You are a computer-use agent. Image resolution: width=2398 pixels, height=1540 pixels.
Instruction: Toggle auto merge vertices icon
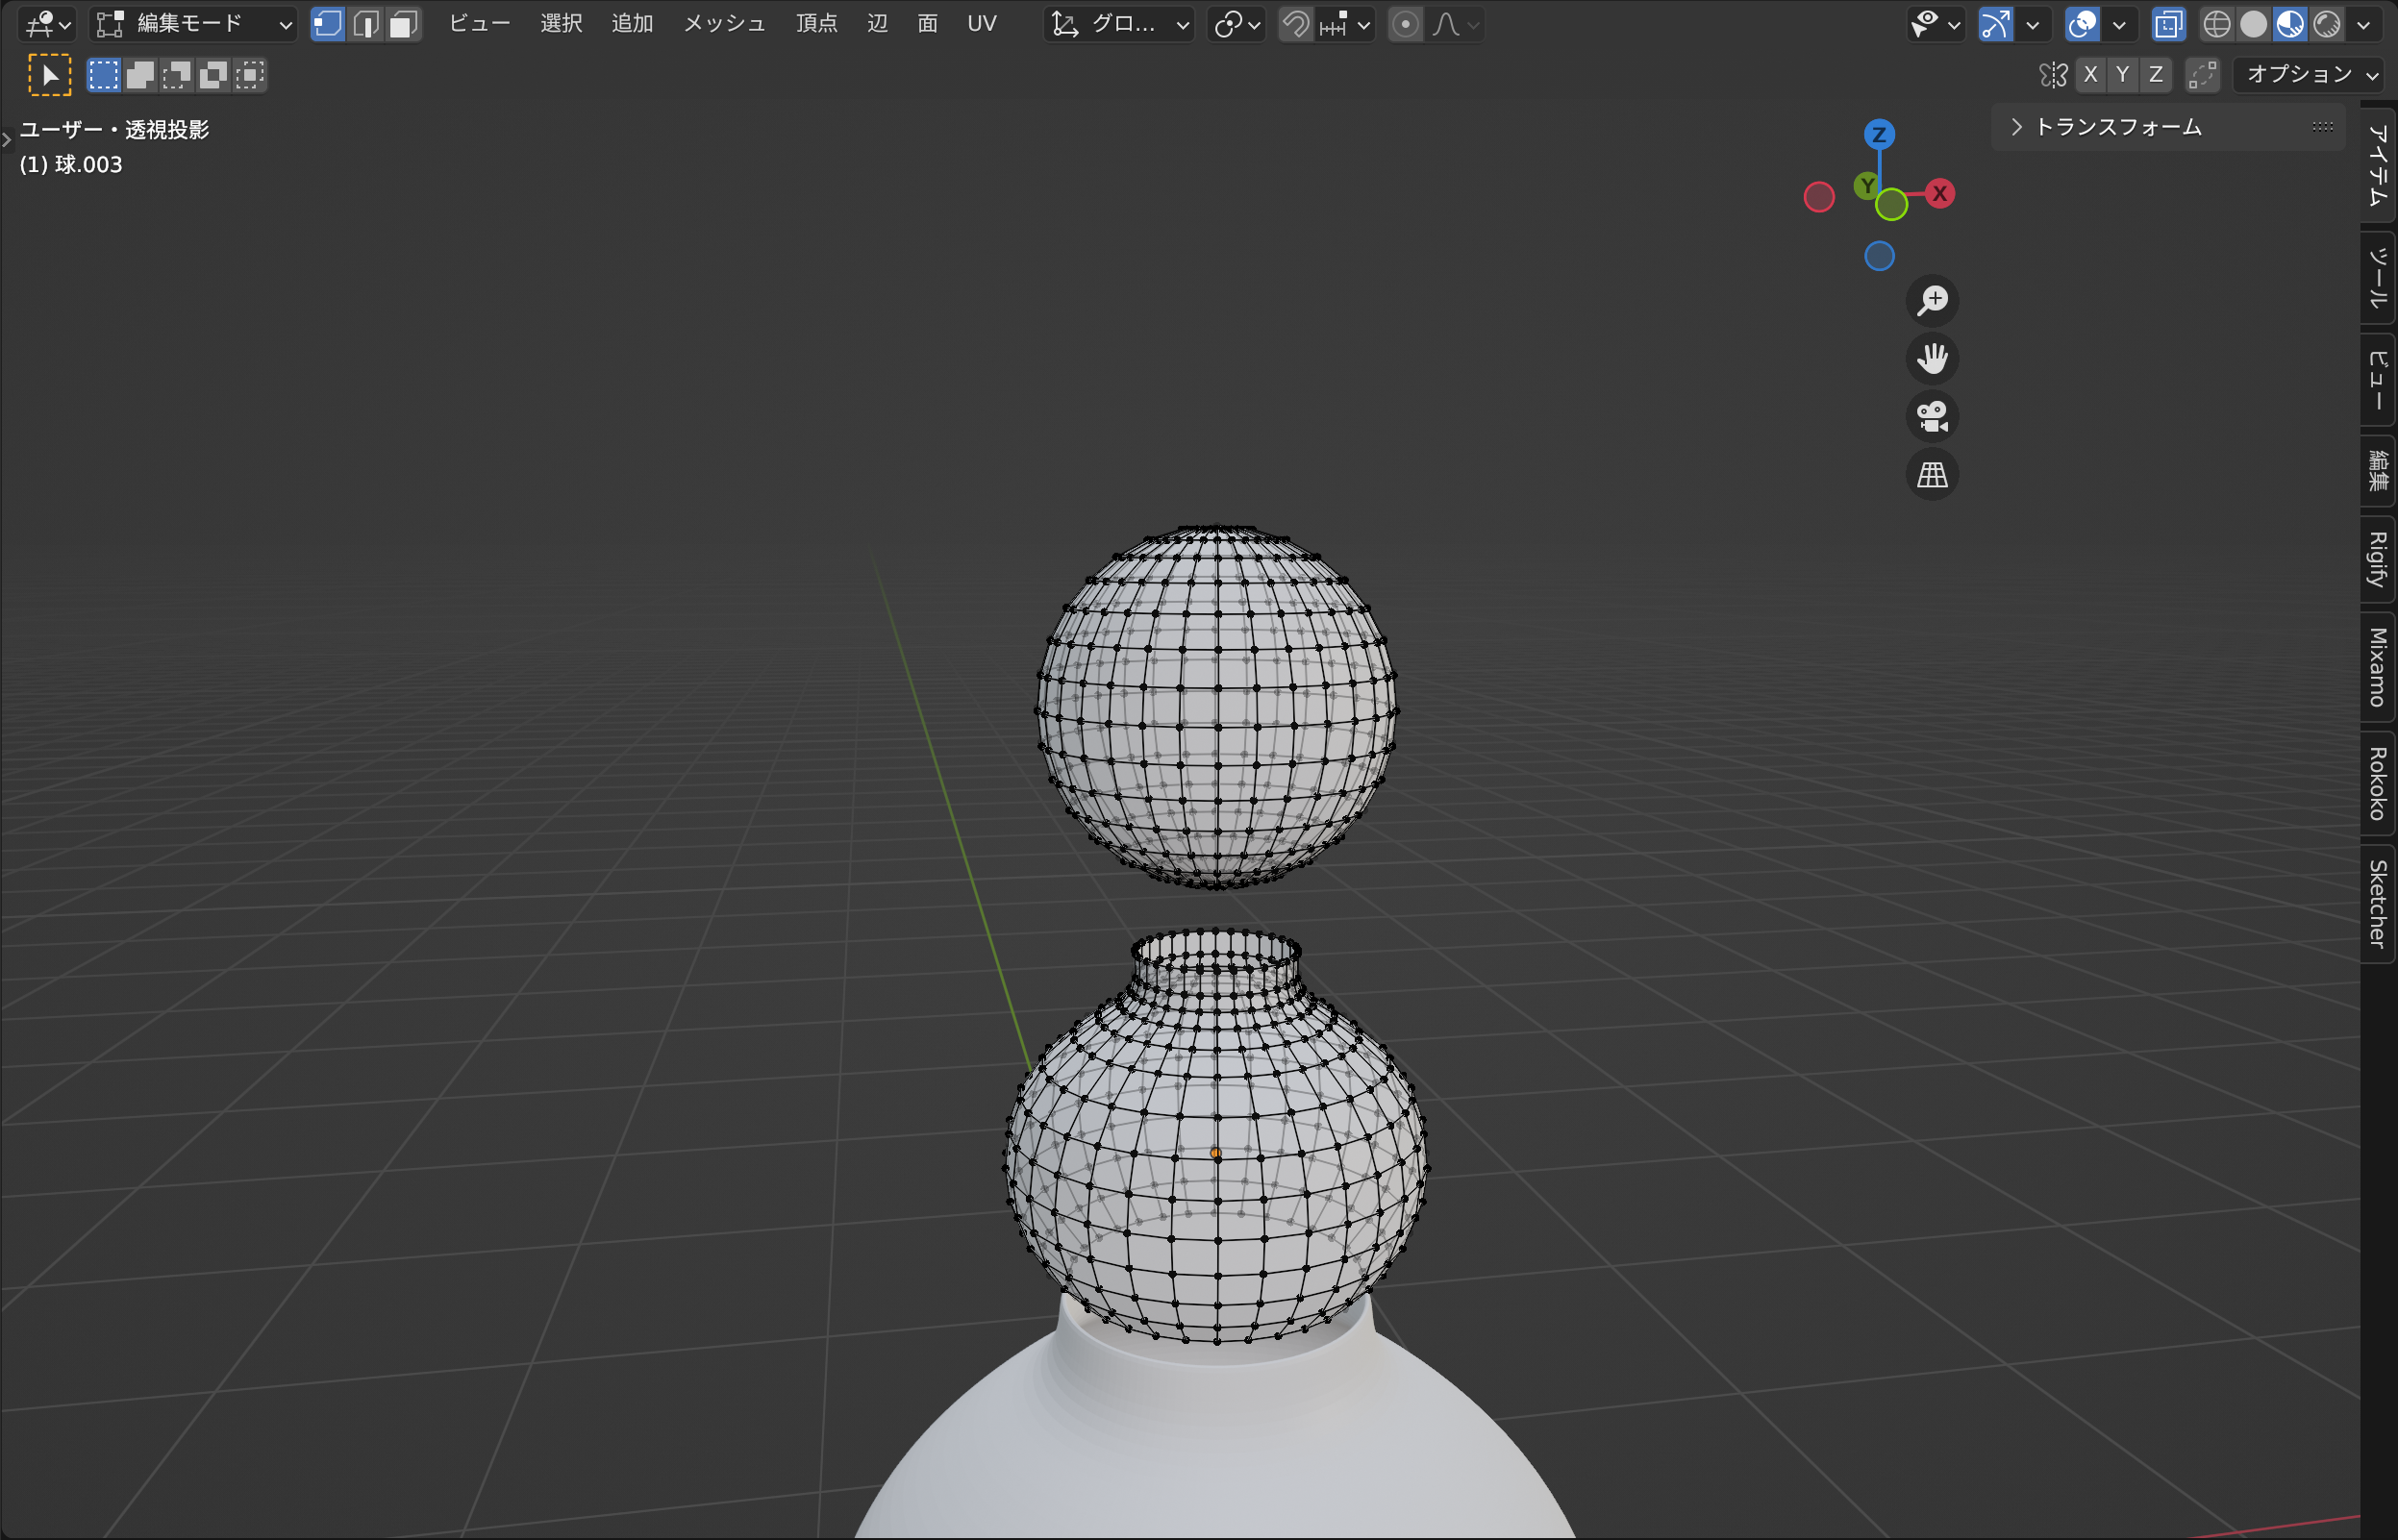point(2202,75)
